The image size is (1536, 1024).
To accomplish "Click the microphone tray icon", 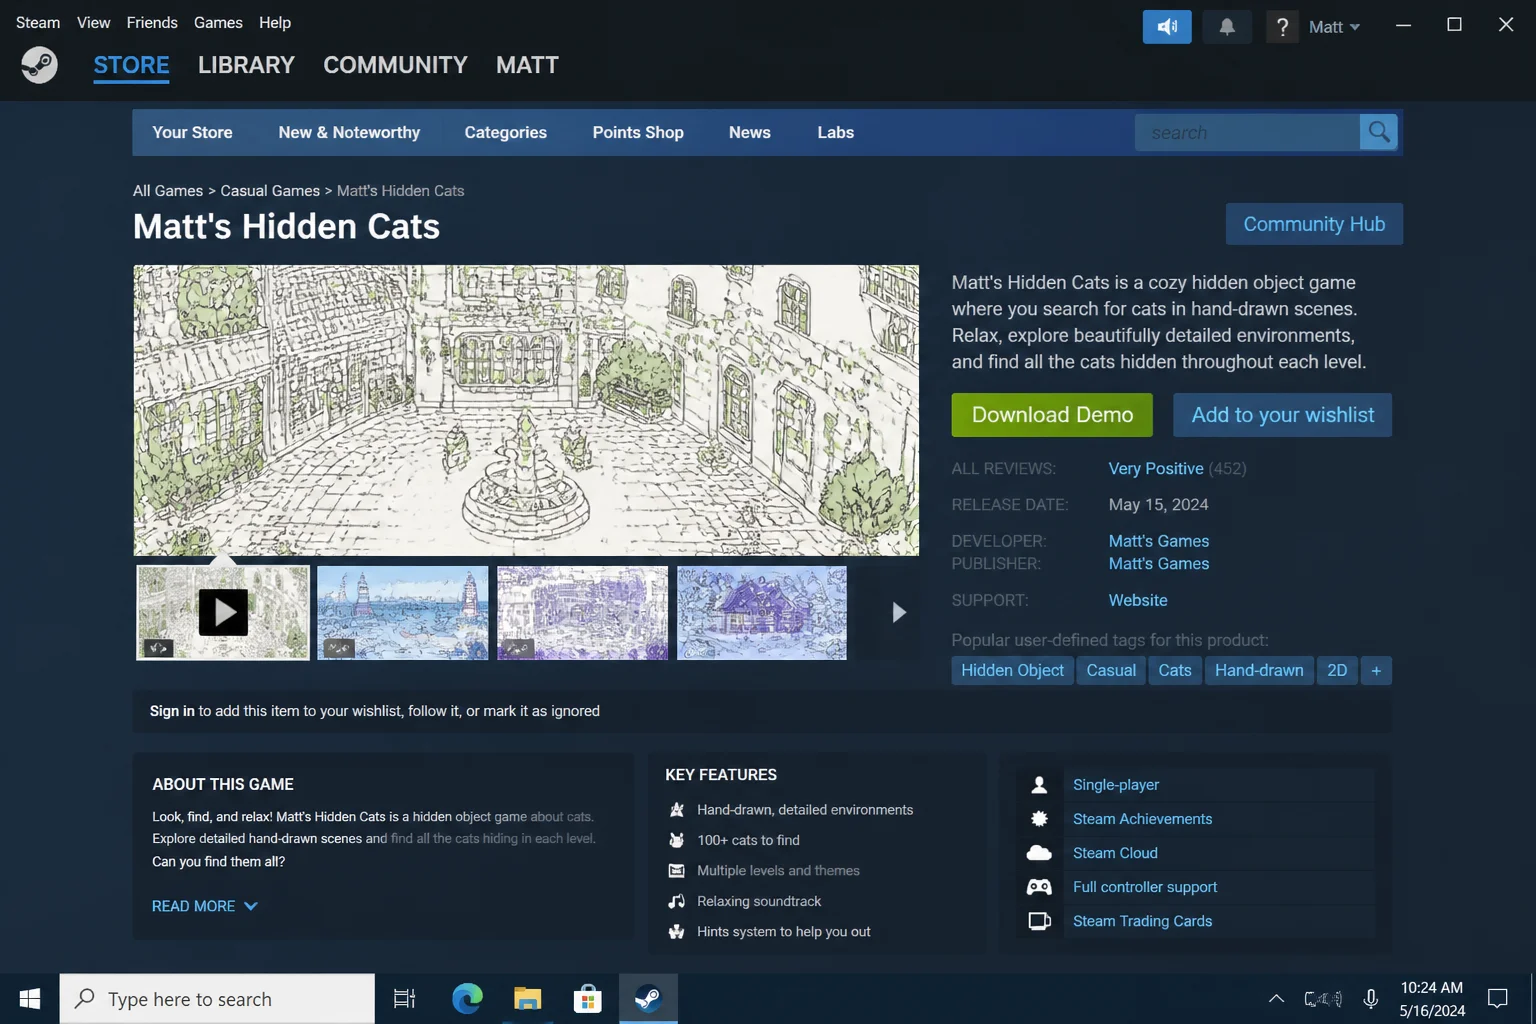I will (x=1371, y=999).
